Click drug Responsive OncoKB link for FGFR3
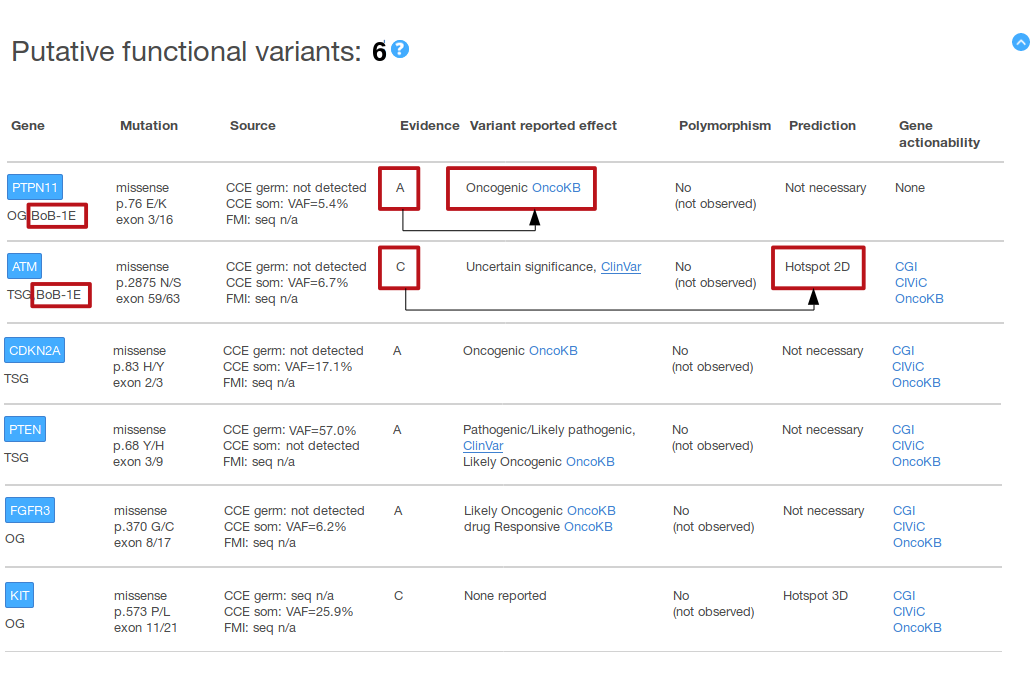This screenshot has width=1033, height=680. click(x=588, y=527)
